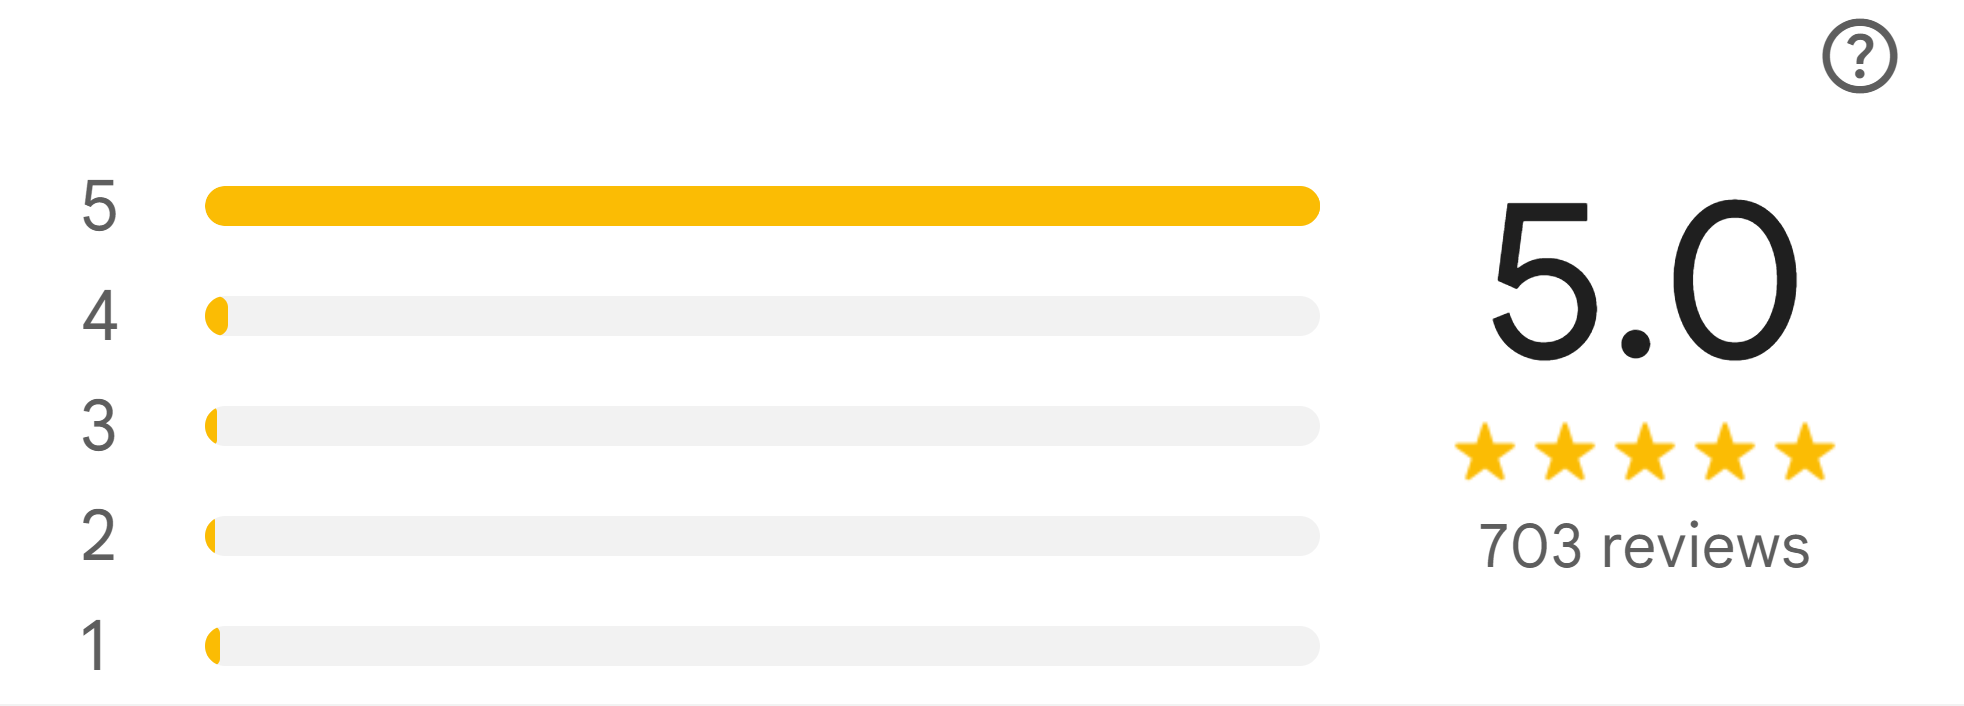Click the third gold star

pos(1645,452)
